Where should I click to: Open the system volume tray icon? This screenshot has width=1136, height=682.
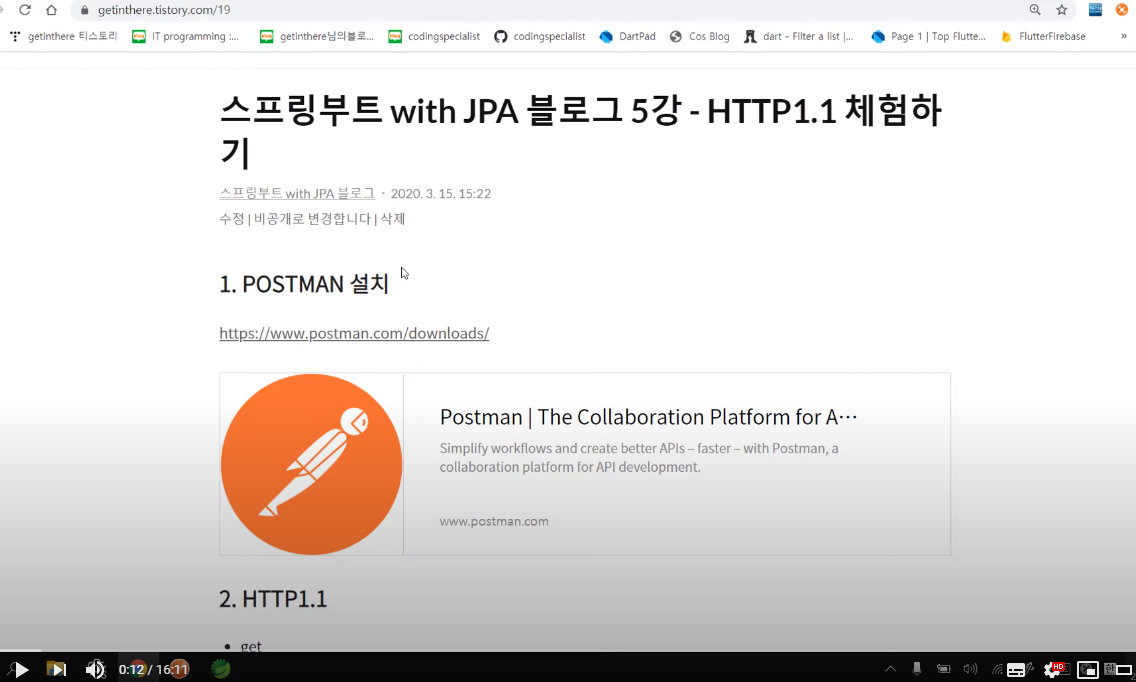click(x=970, y=669)
